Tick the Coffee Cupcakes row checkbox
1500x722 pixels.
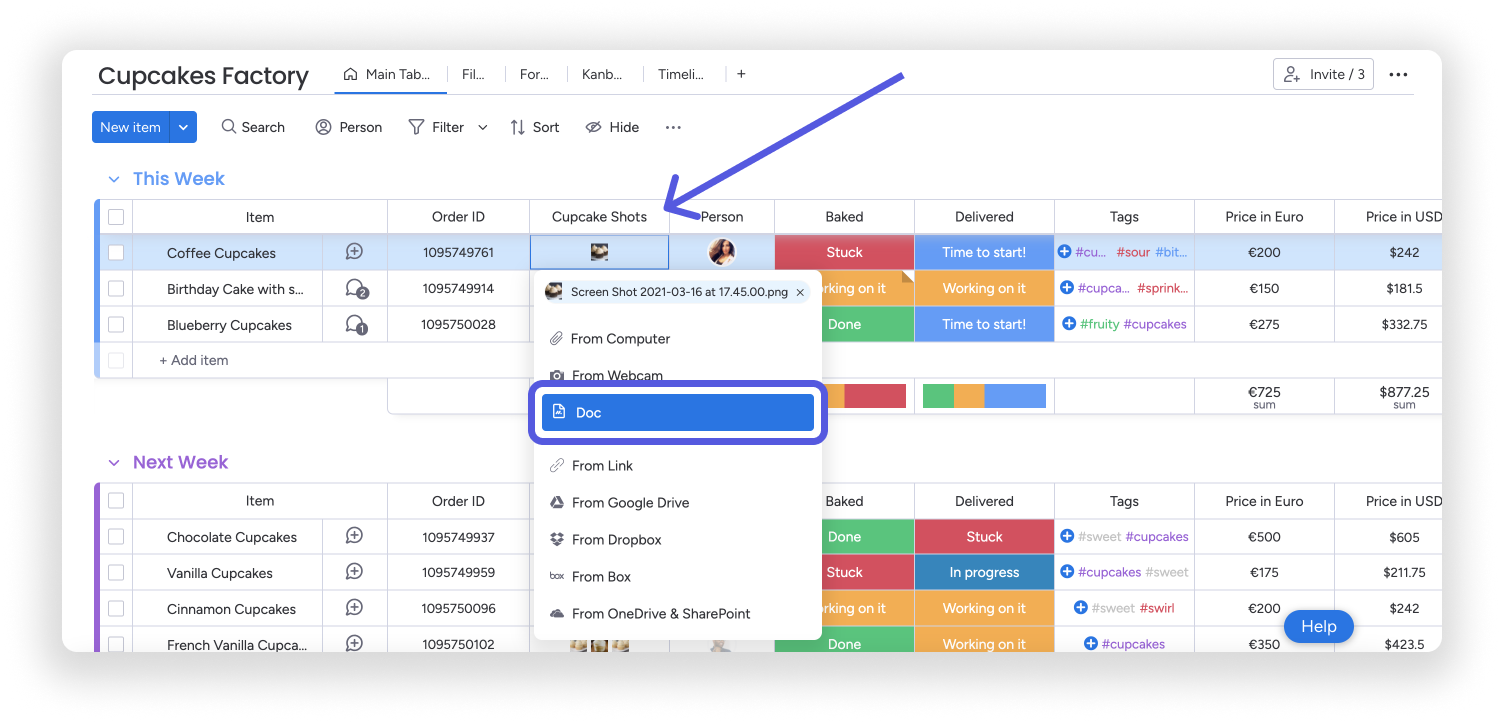(116, 252)
